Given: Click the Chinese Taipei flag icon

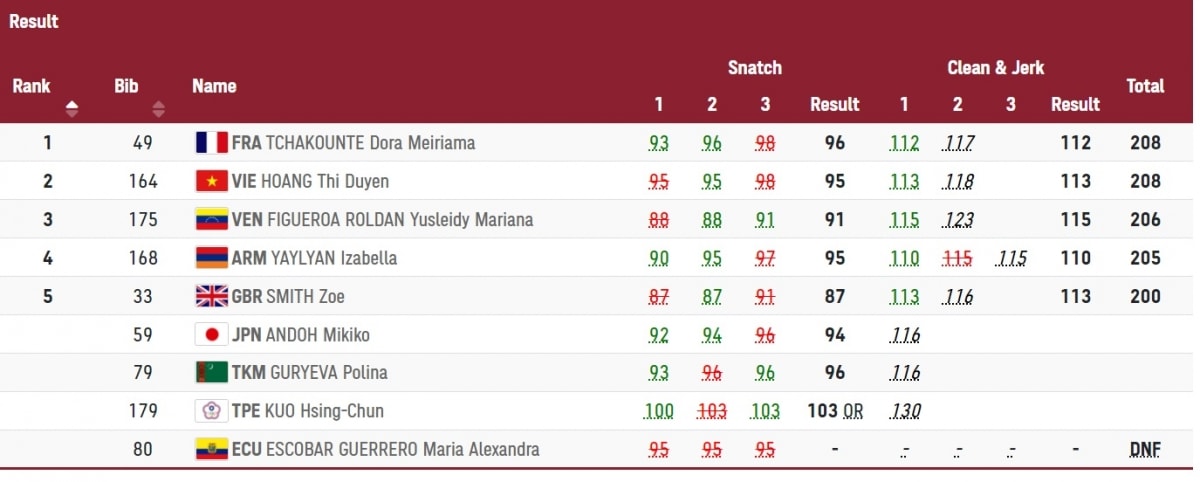Looking at the screenshot, I should [211, 411].
